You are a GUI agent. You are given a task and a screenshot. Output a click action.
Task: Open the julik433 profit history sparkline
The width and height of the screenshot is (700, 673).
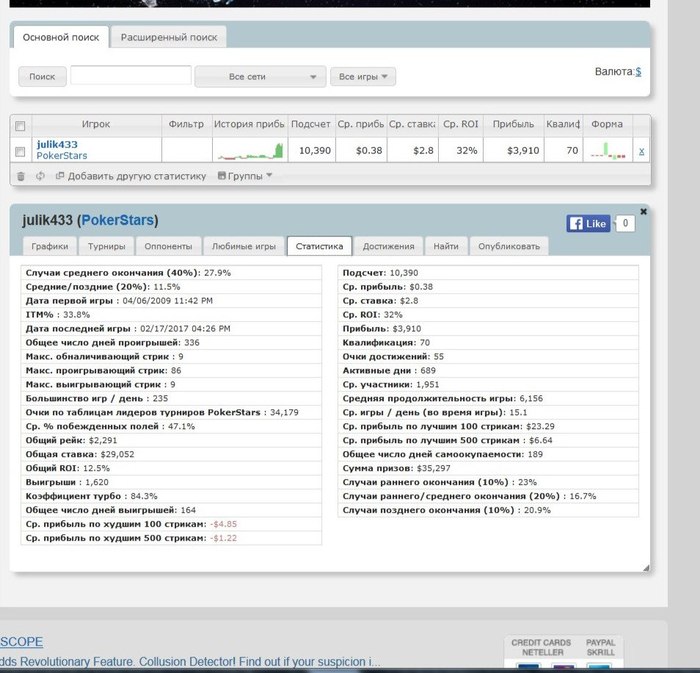coord(250,151)
